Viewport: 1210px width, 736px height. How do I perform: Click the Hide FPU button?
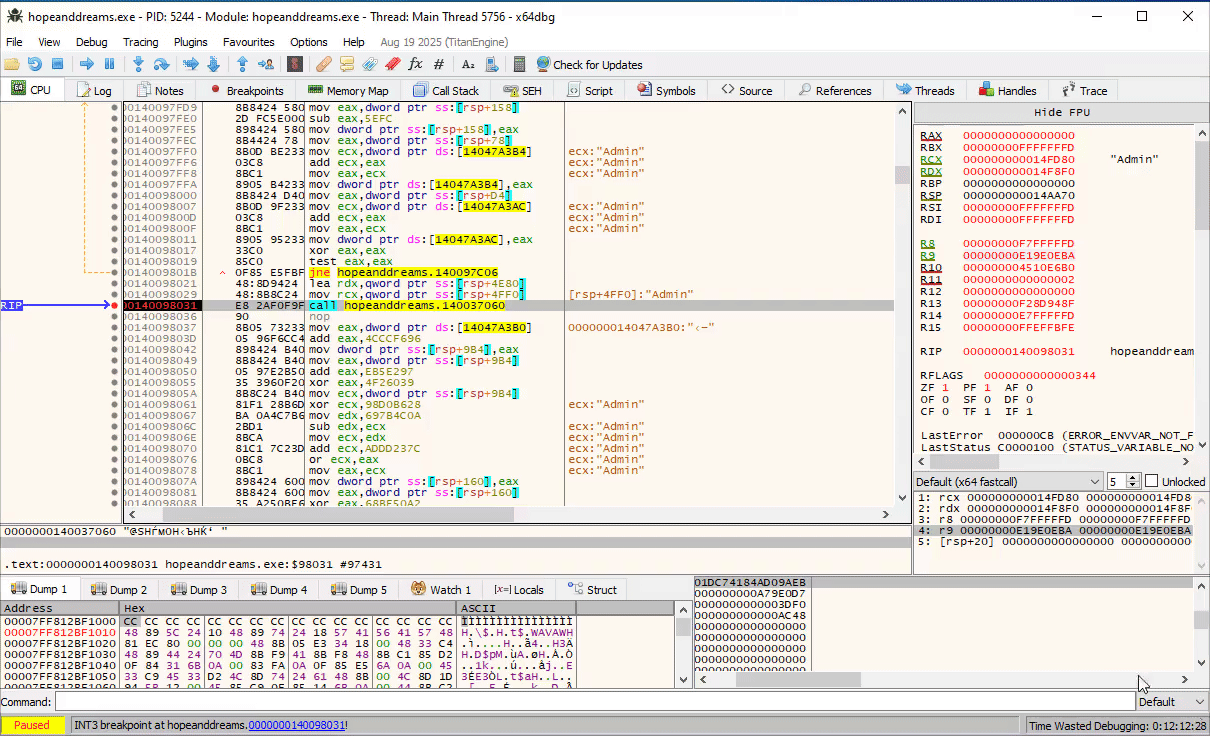click(x=1061, y=112)
